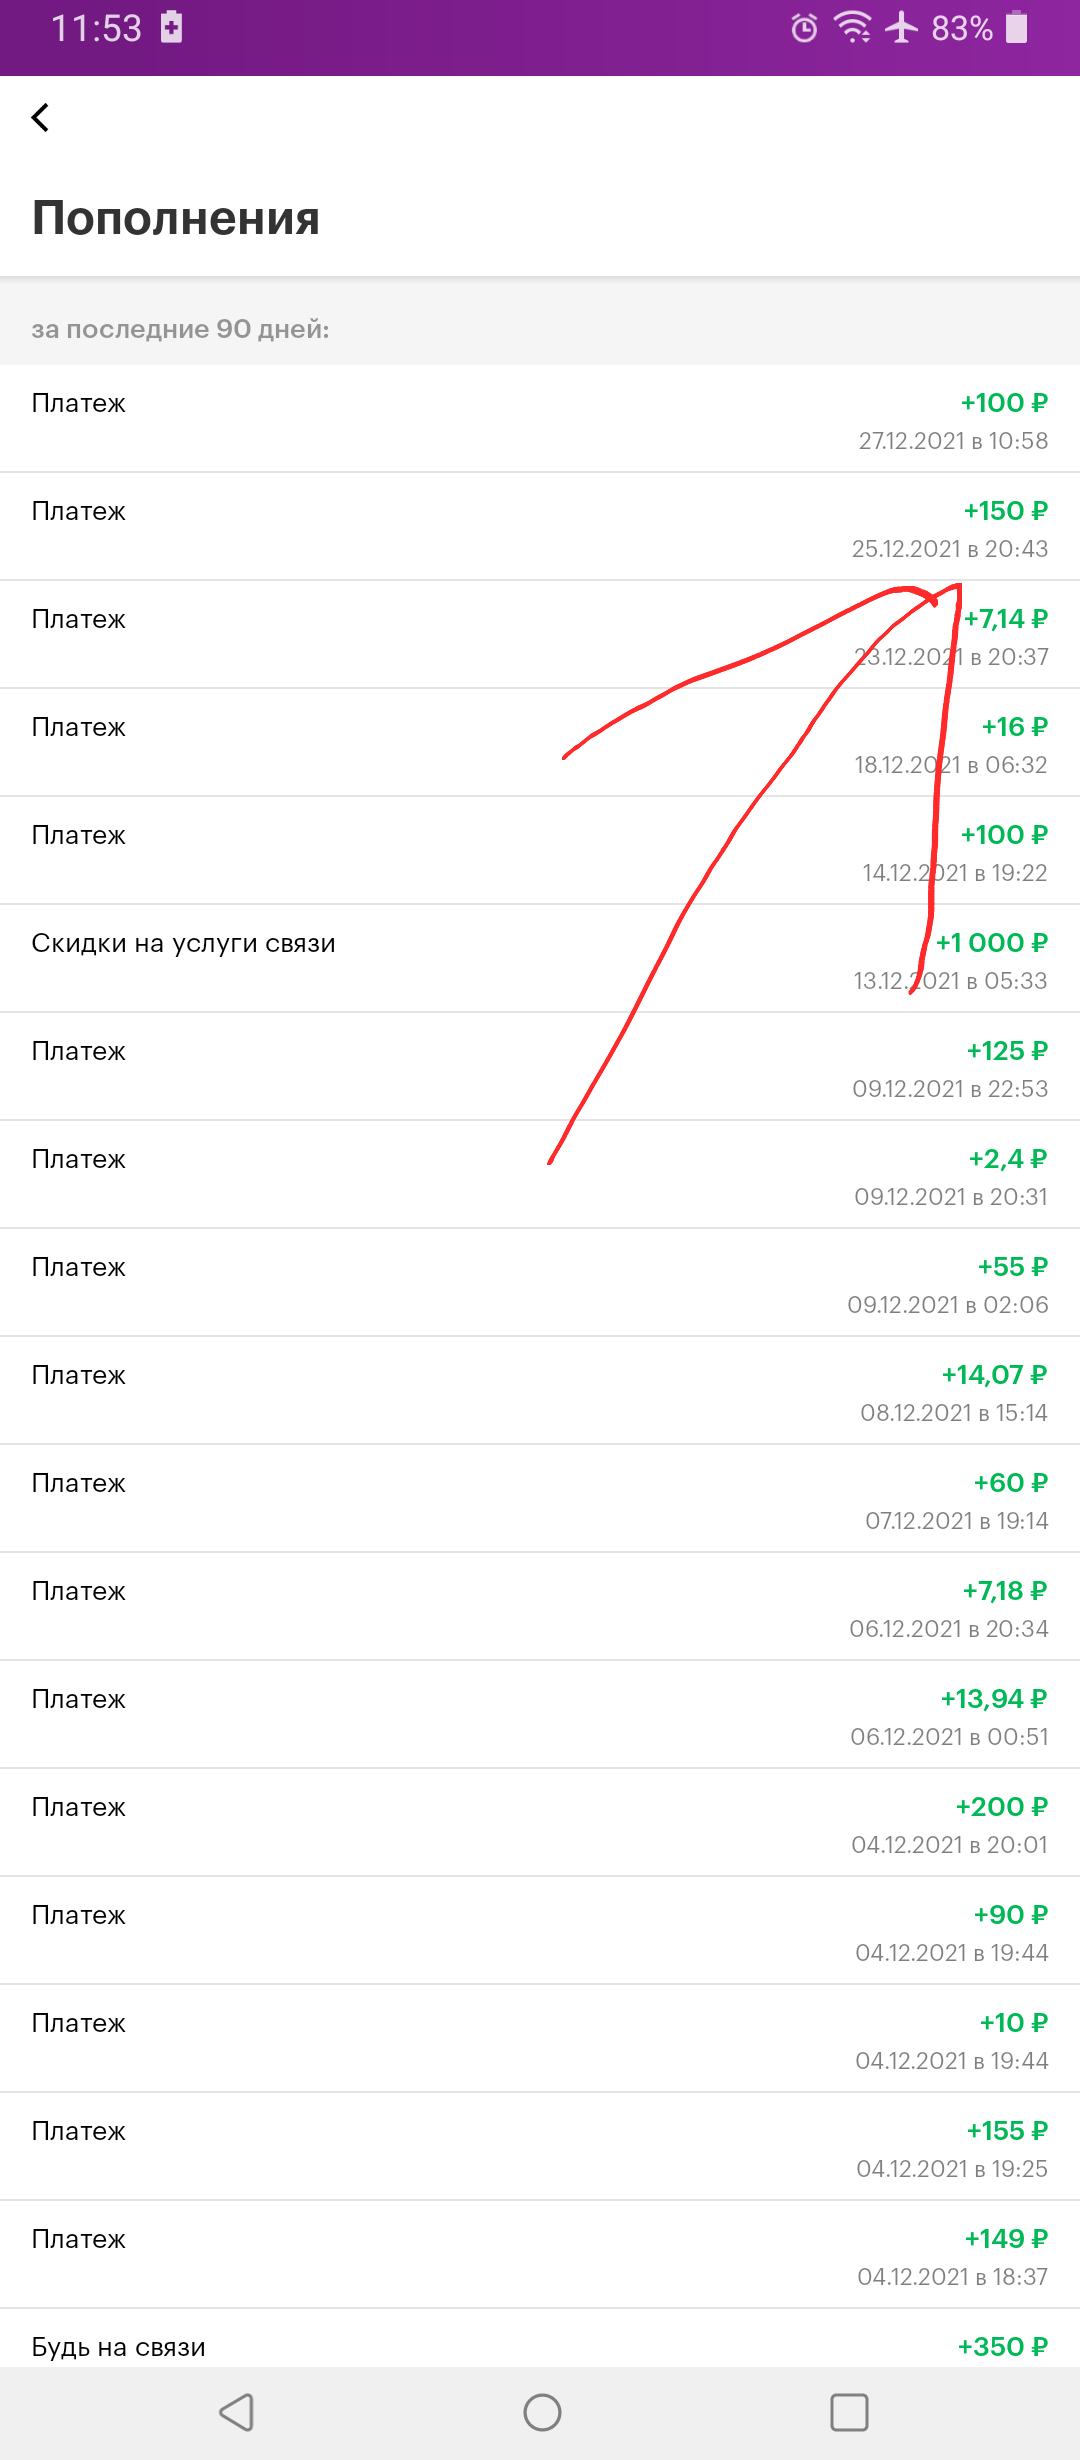Open 'Скидки на услуги связи' +1 000 ₽ entry
The image size is (1080, 2460).
coord(540,959)
